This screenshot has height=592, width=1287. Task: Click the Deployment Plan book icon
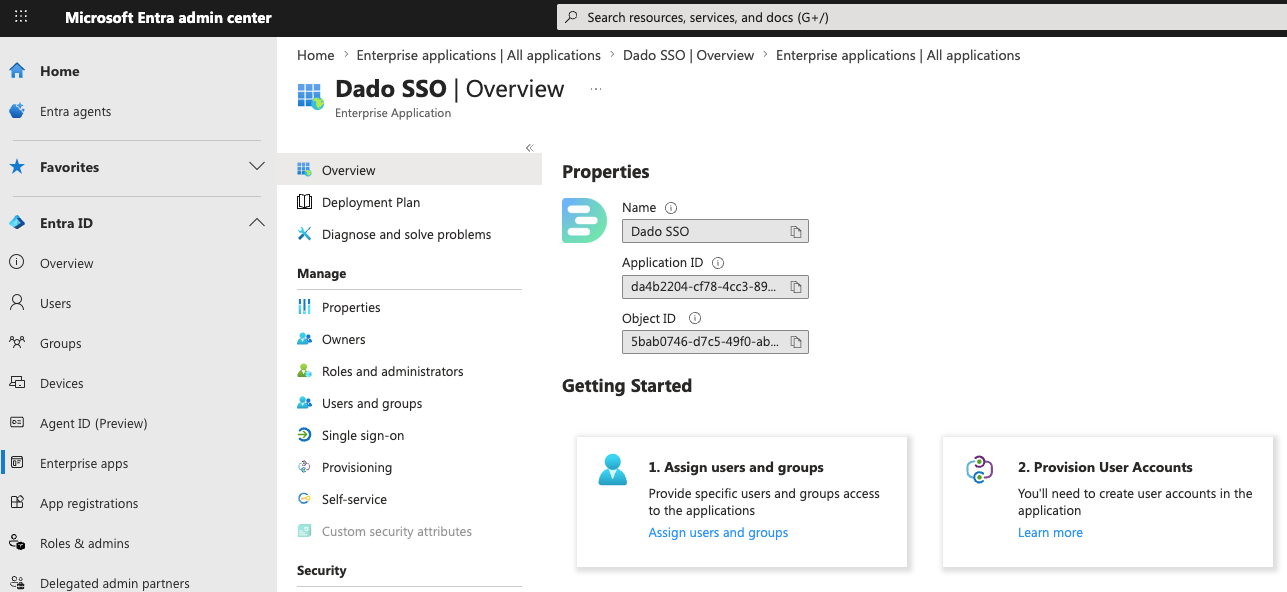pos(305,202)
